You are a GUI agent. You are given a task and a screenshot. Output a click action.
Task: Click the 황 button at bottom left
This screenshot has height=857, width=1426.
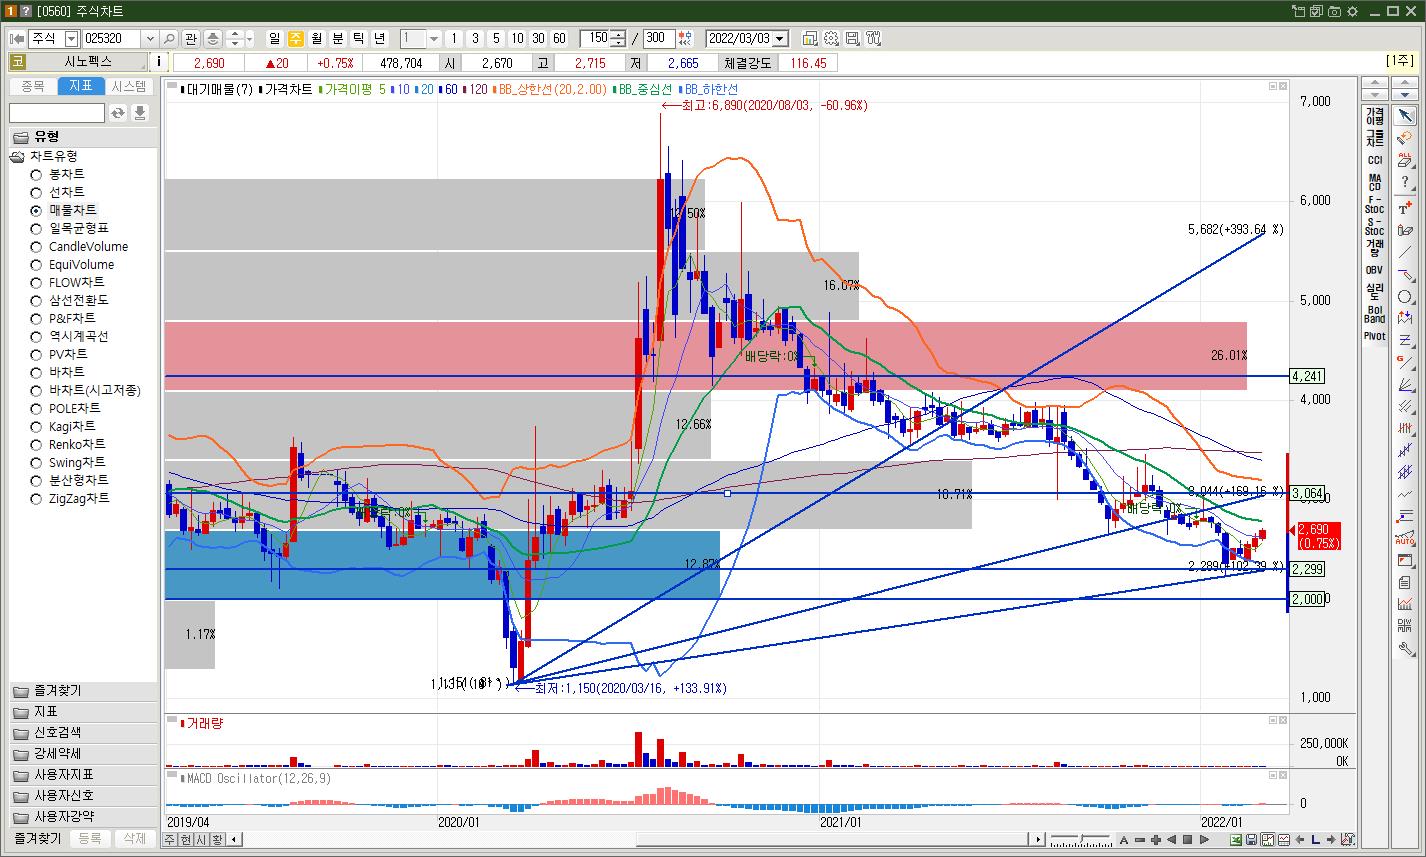point(216,839)
